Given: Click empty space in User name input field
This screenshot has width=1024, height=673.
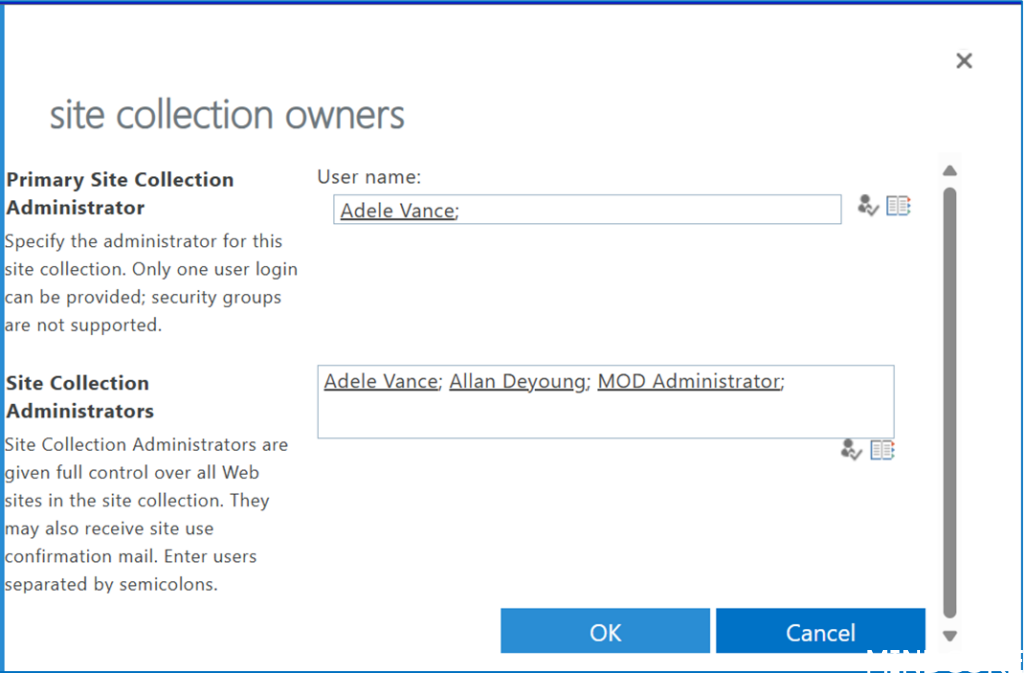Looking at the screenshot, I should 650,210.
